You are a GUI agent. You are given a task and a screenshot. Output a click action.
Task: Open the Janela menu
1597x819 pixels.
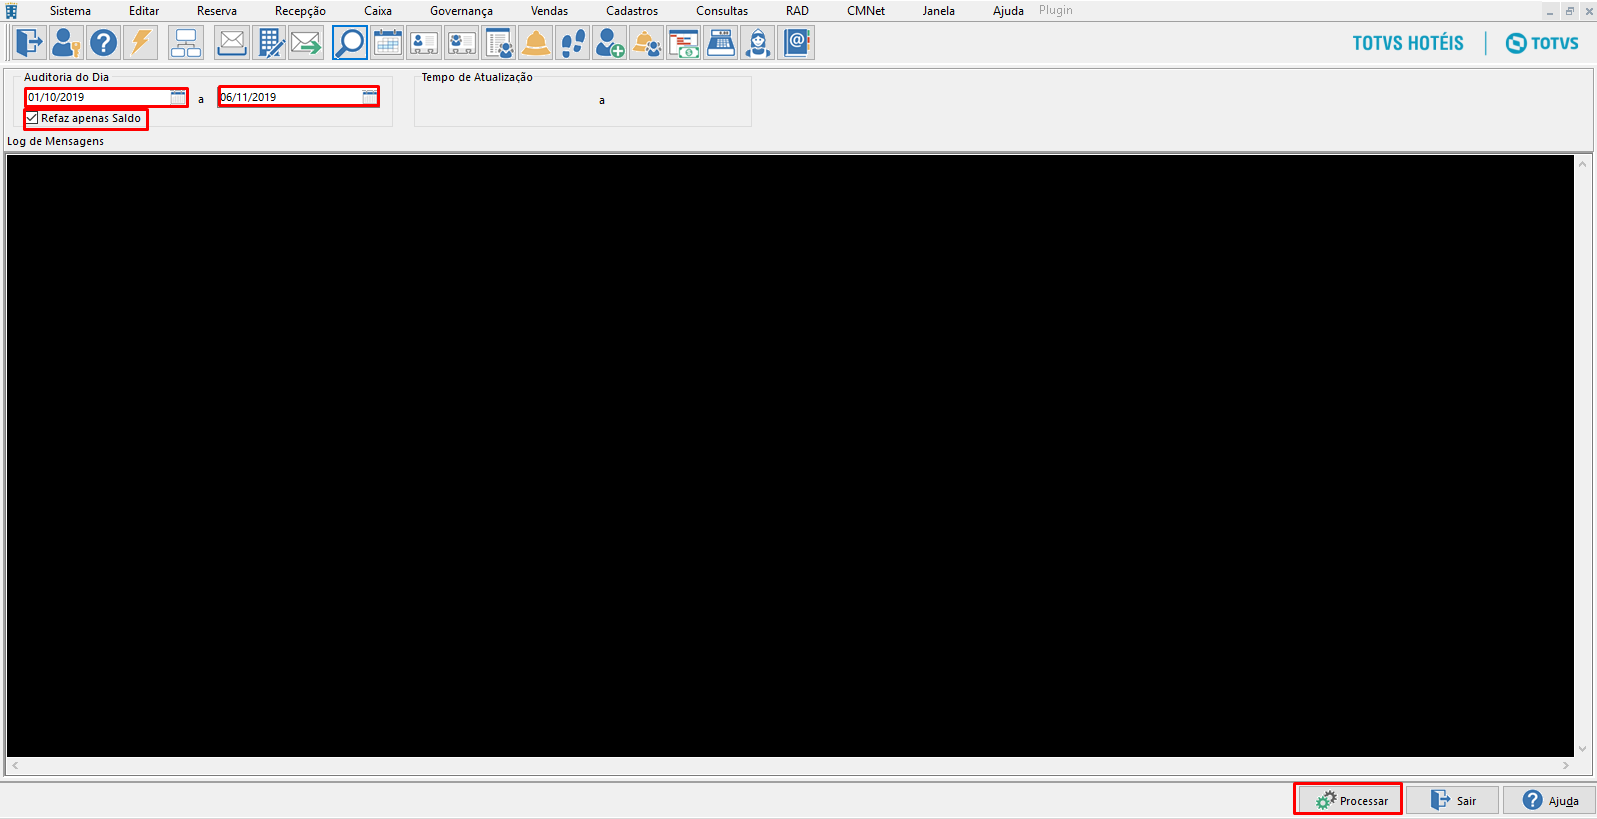(938, 11)
